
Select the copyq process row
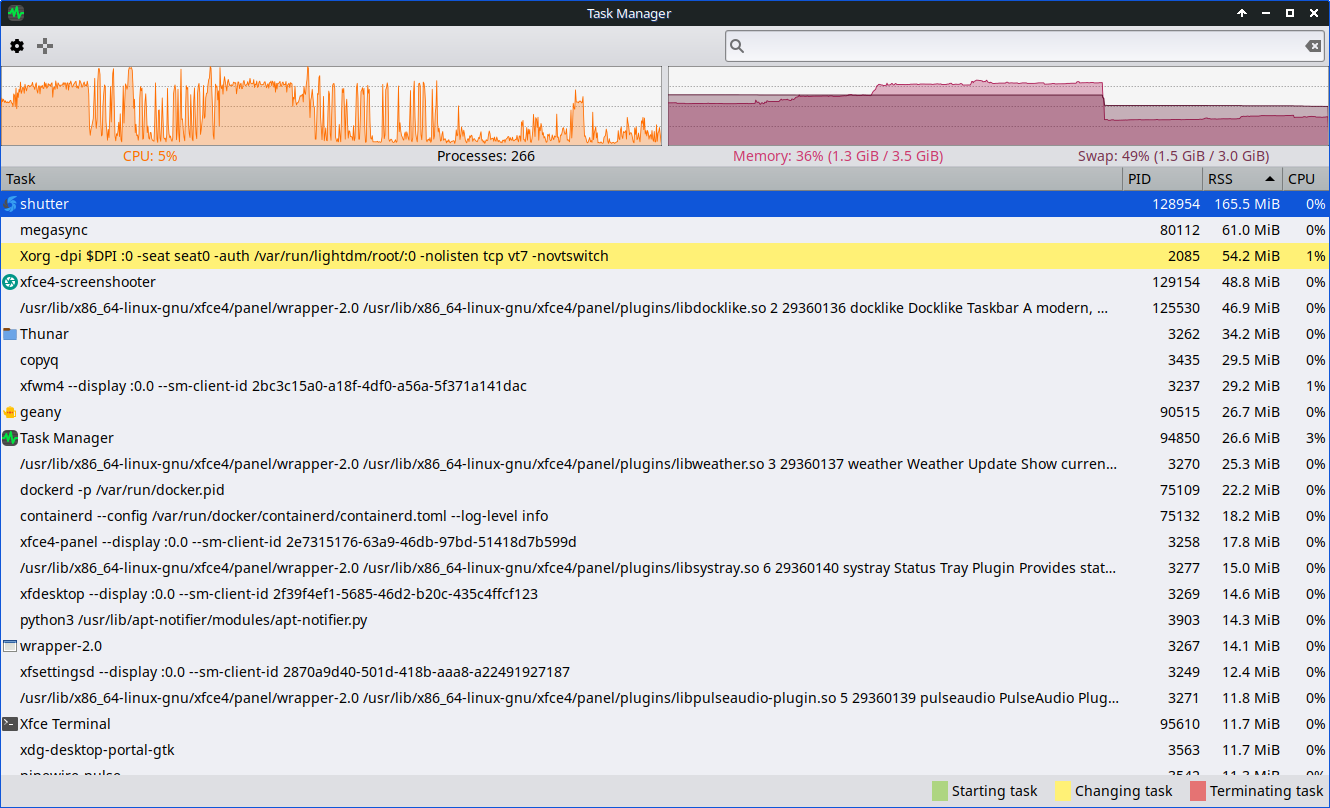665,360
